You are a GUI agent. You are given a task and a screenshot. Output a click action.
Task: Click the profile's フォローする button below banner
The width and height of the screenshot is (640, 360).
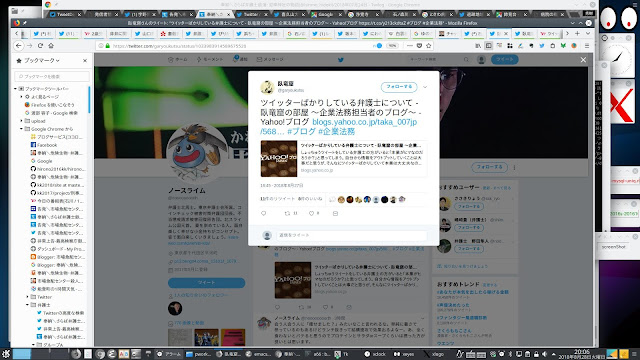coord(489,167)
